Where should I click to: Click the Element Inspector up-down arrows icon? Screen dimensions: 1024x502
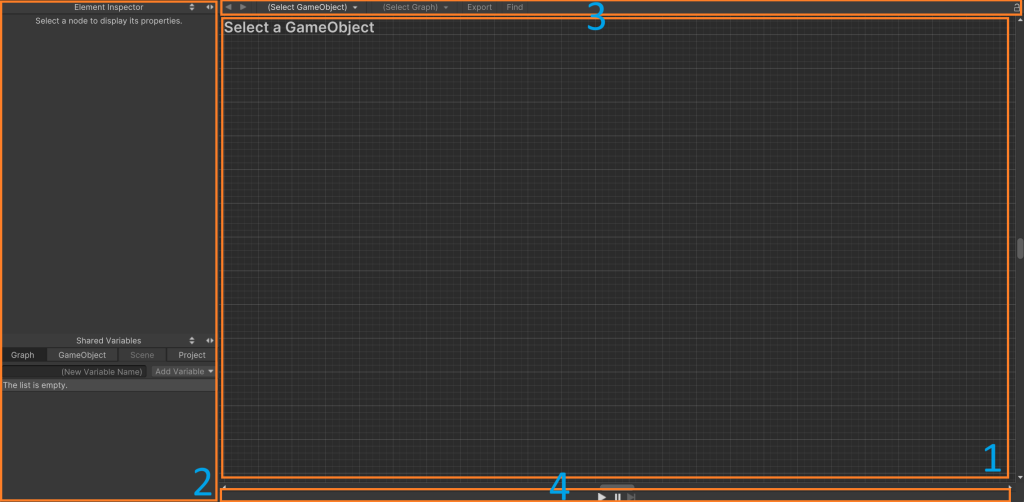(x=192, y=7)
